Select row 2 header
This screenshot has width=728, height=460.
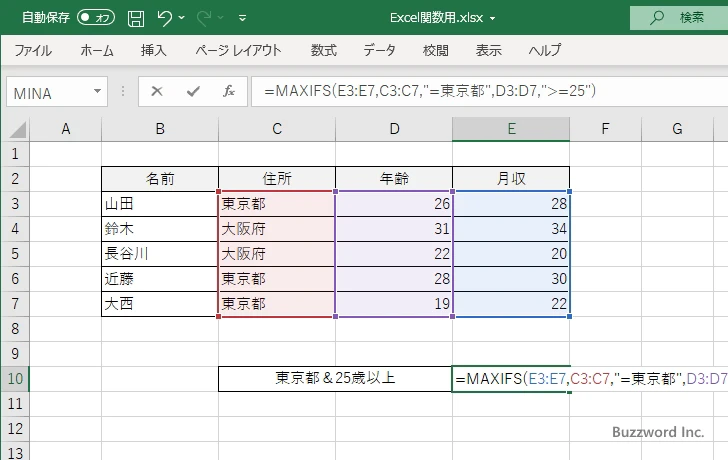[x=15, y=179]
